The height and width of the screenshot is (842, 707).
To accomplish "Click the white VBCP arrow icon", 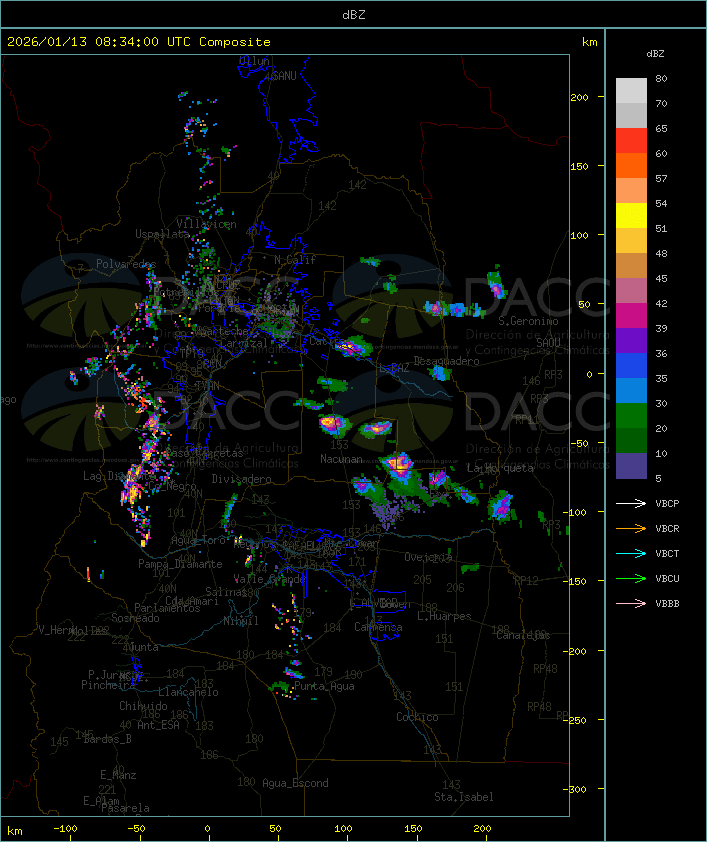I will click(631, 503).
